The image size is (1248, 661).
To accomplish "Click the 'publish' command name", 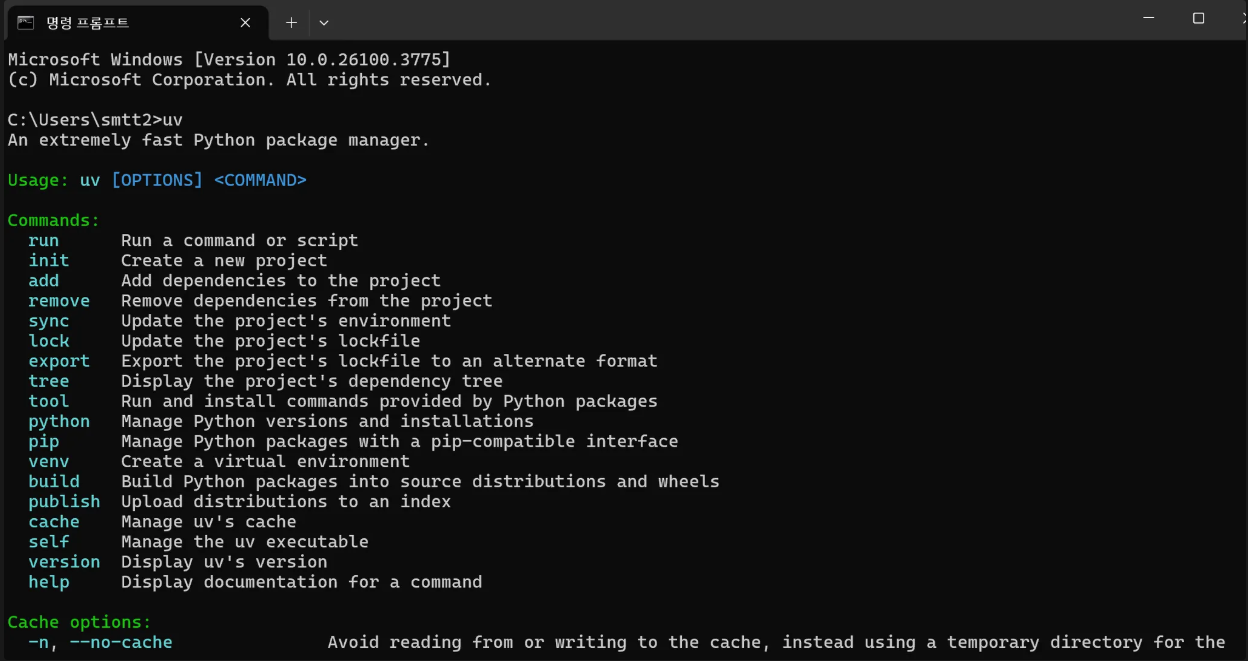I will pyautogui.click(x=64, y=501).
